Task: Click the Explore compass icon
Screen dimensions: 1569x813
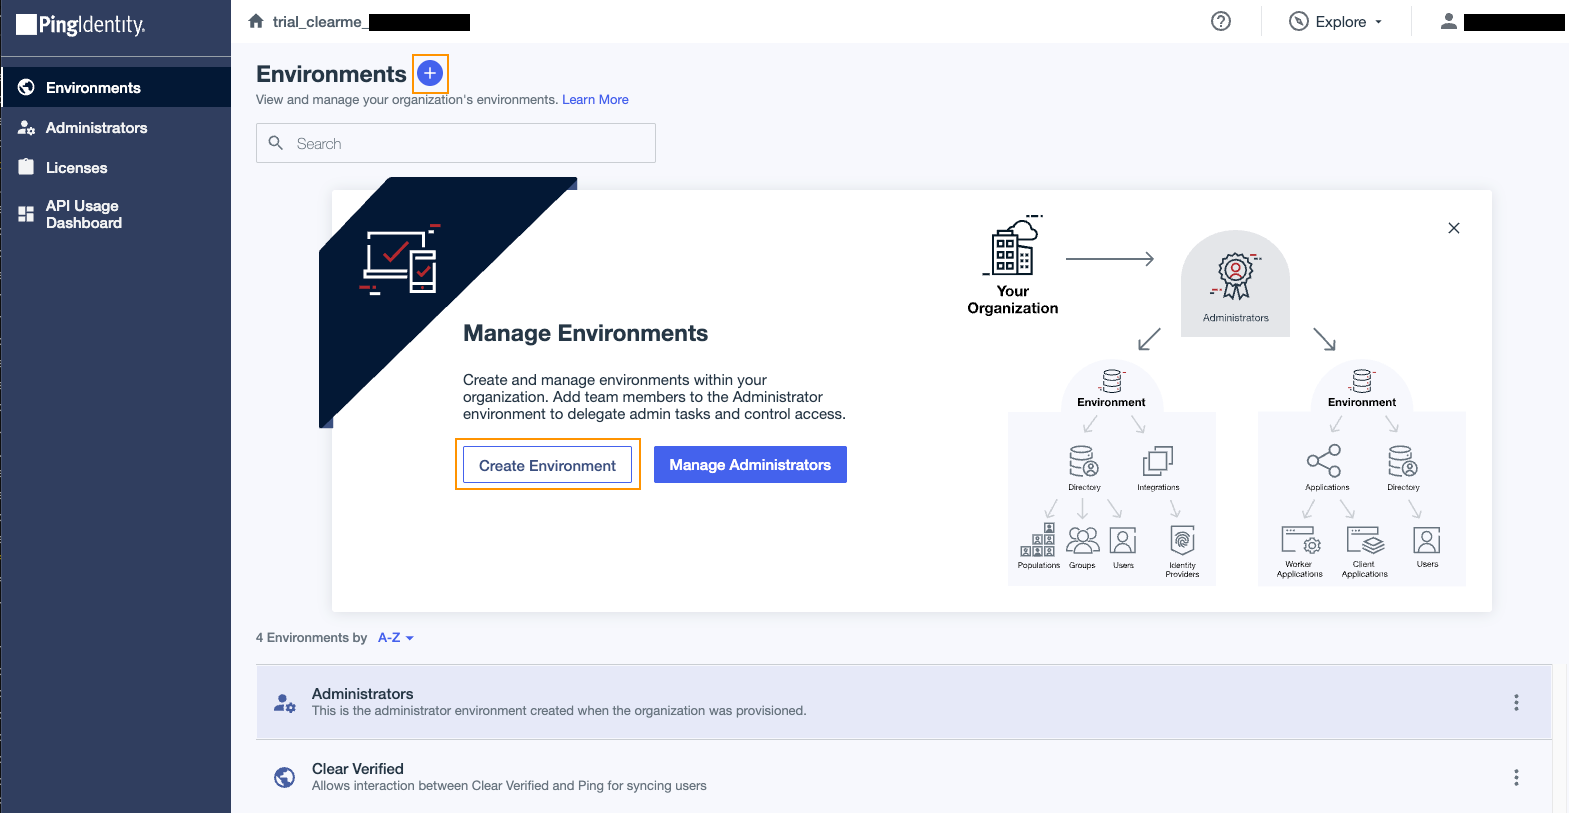Action: click(x=1299, y=21)
